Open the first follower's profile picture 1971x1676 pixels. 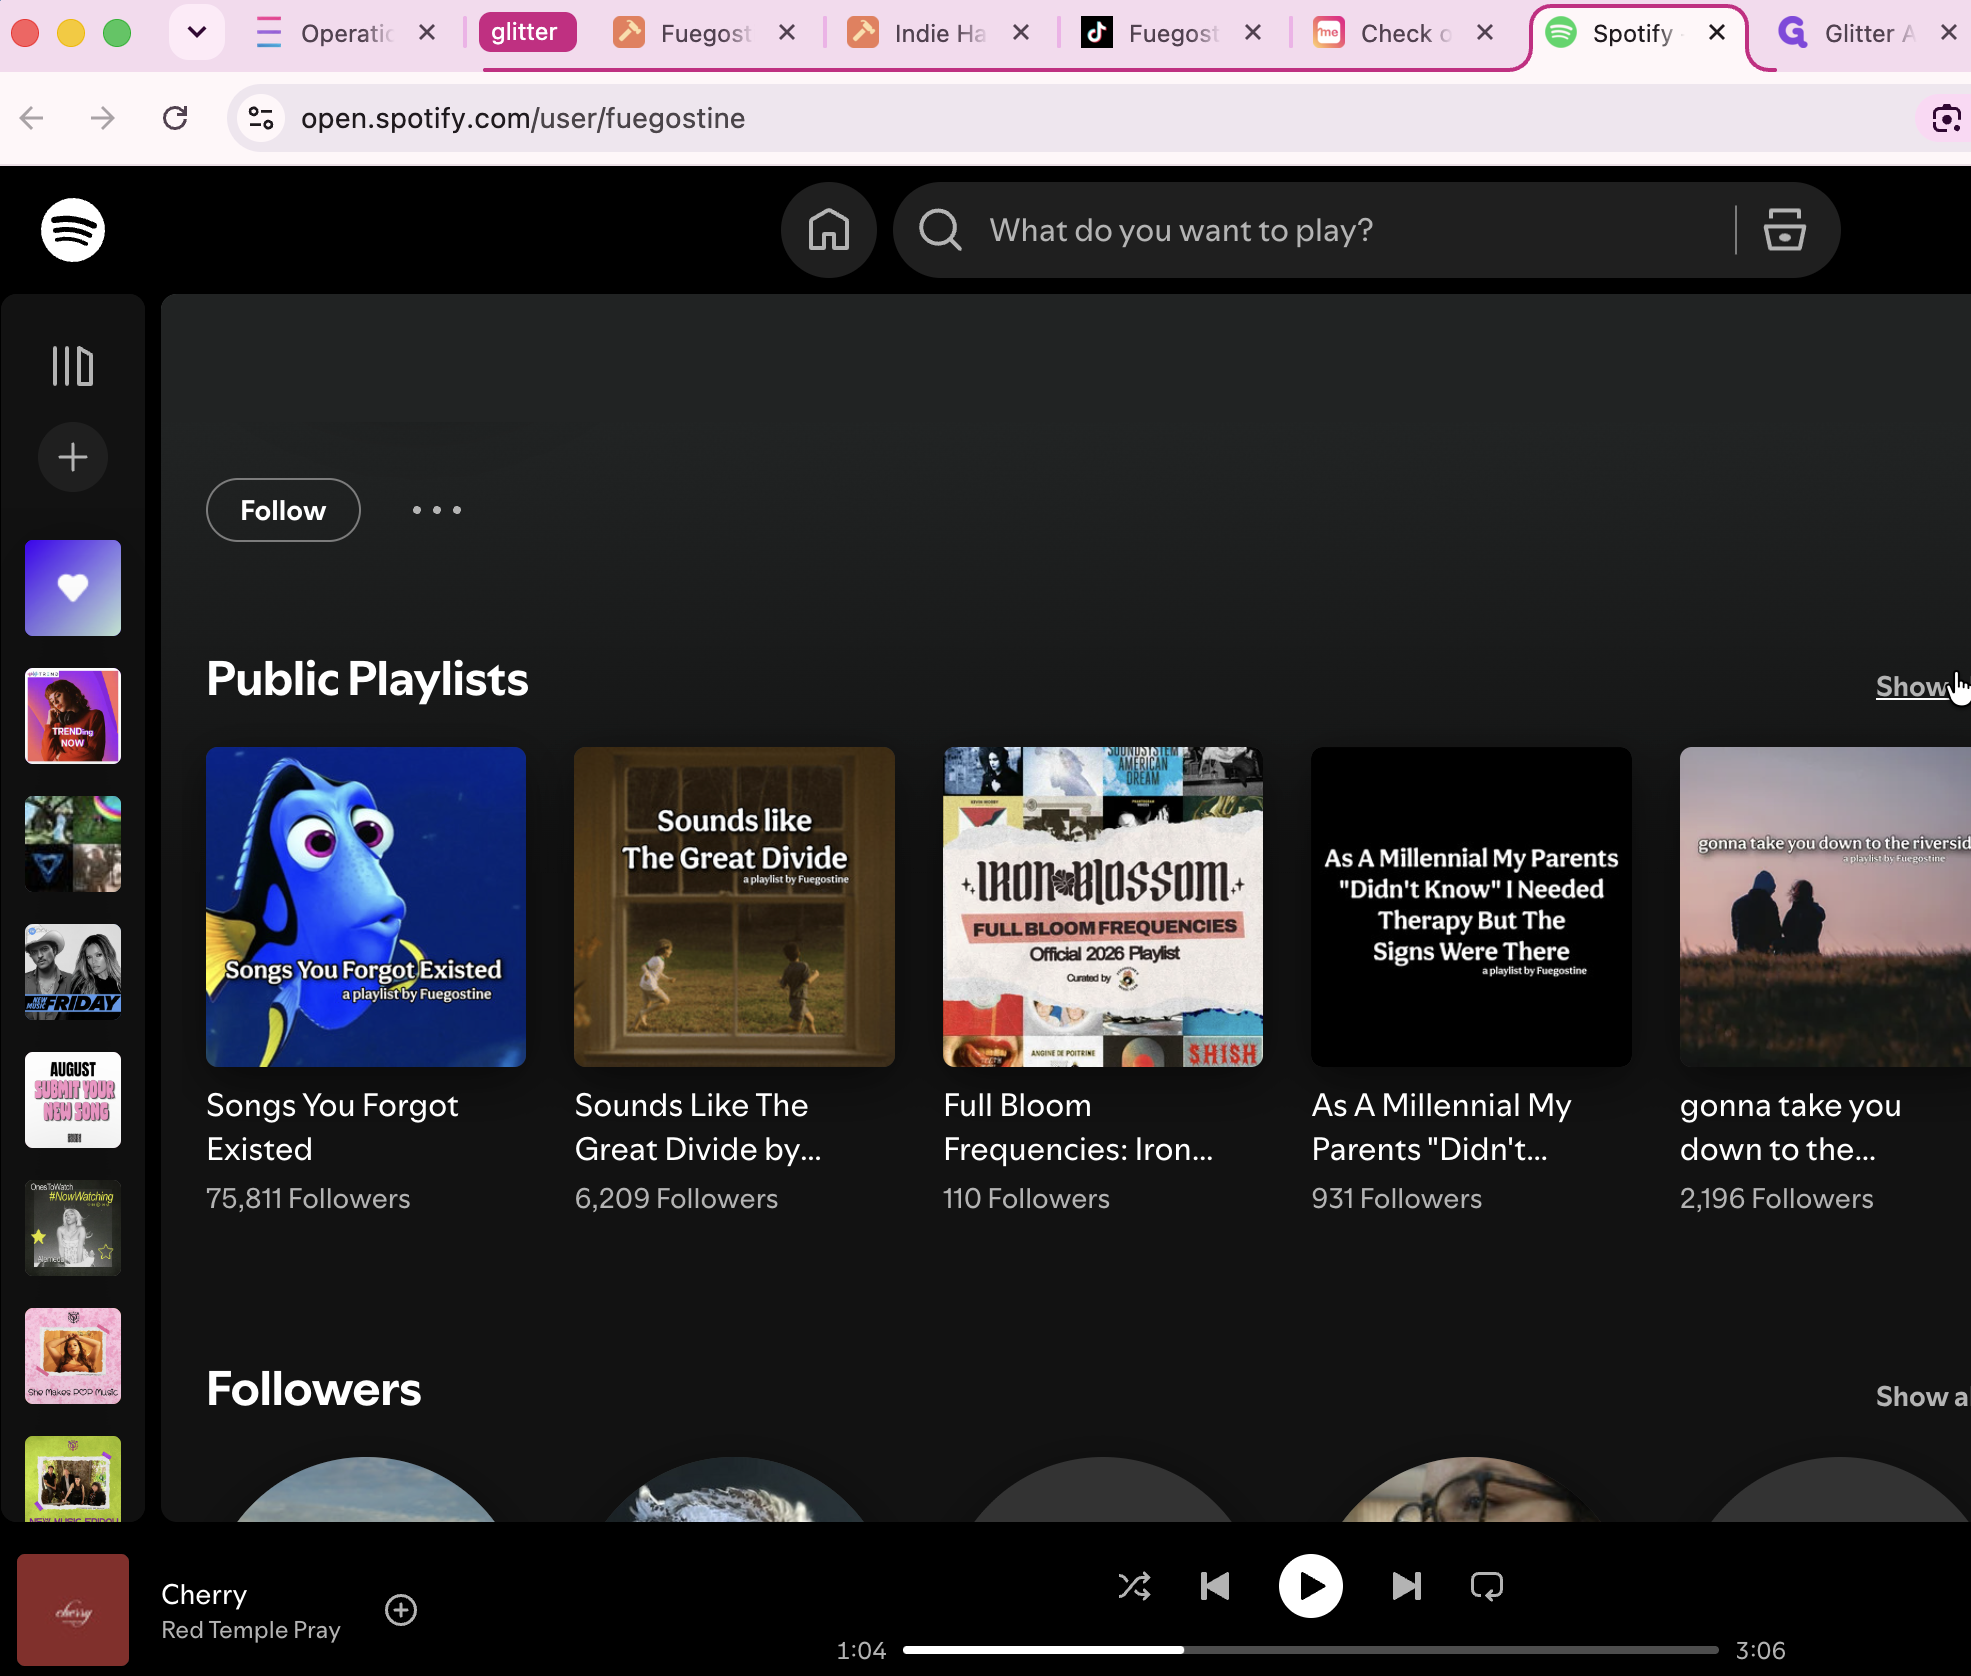(366, 1489)
